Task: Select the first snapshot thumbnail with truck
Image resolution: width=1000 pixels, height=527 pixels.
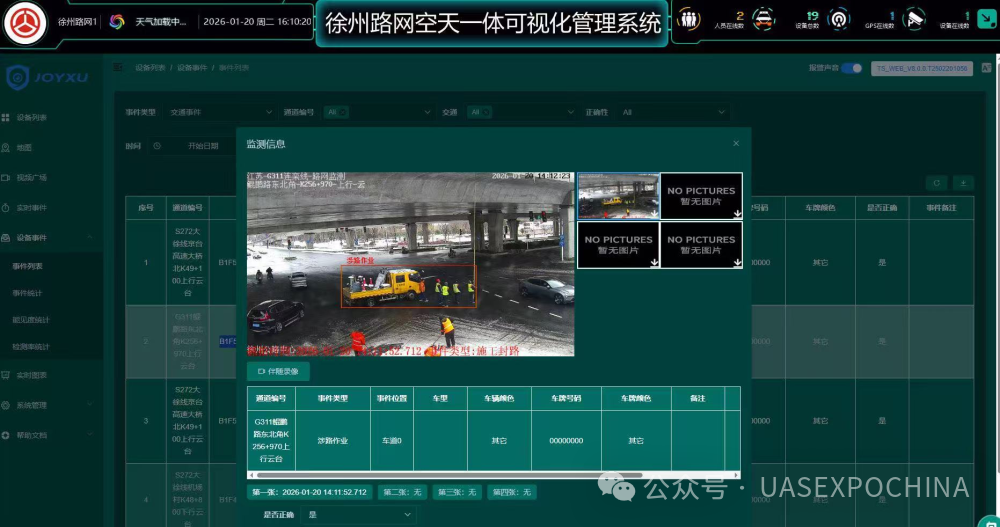Action: [x=618, y=195]
